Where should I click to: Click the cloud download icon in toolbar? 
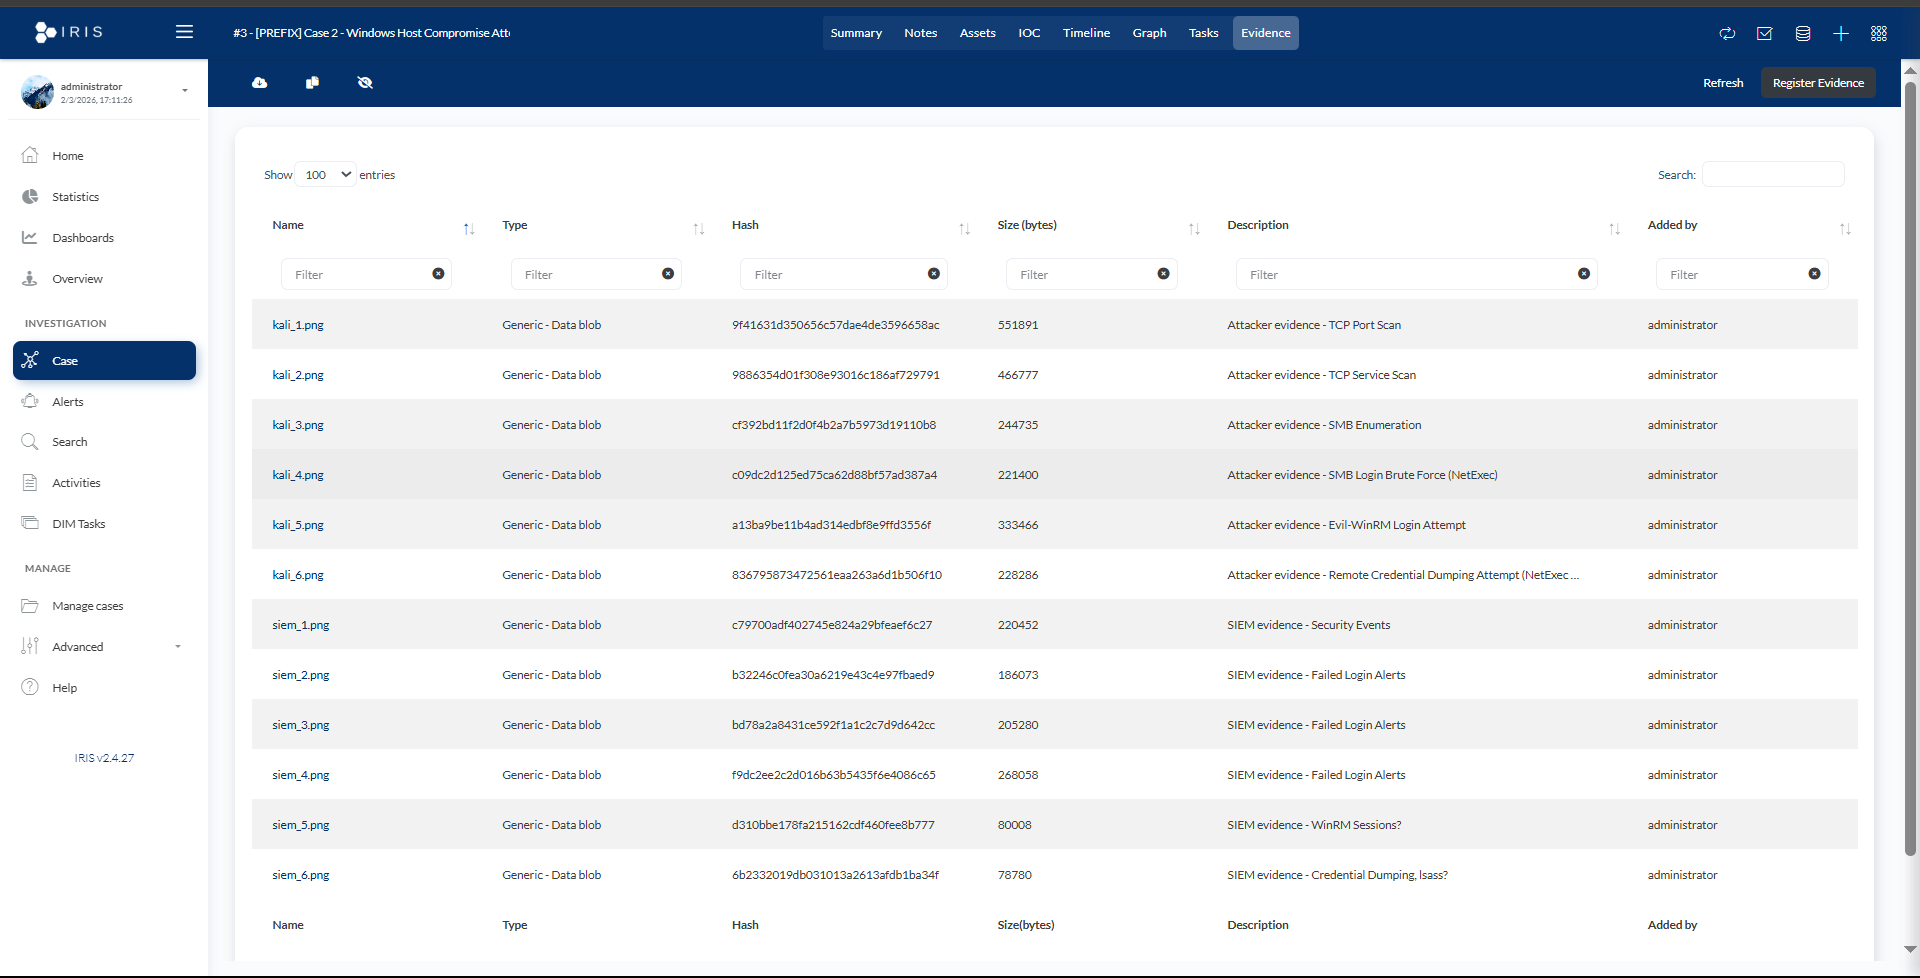(260, 83)
